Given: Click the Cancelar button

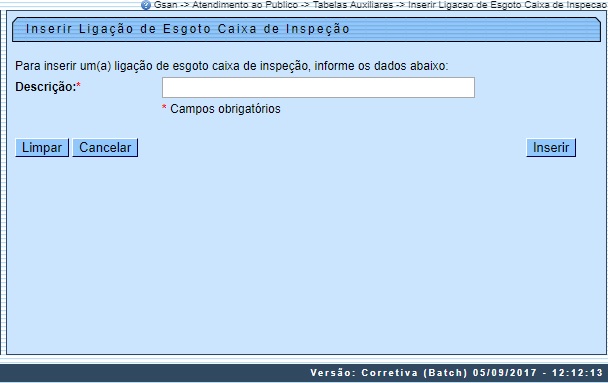Looking at the screenshot, I should click(105, 148).
